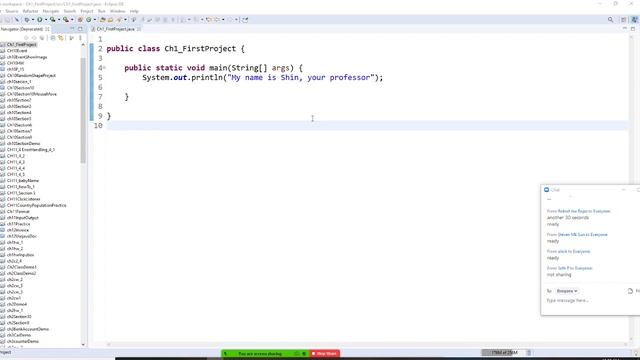Click the Navigator vertical scrollbar thumb
This screenshot has height=360, width=640.
[83, 110]
